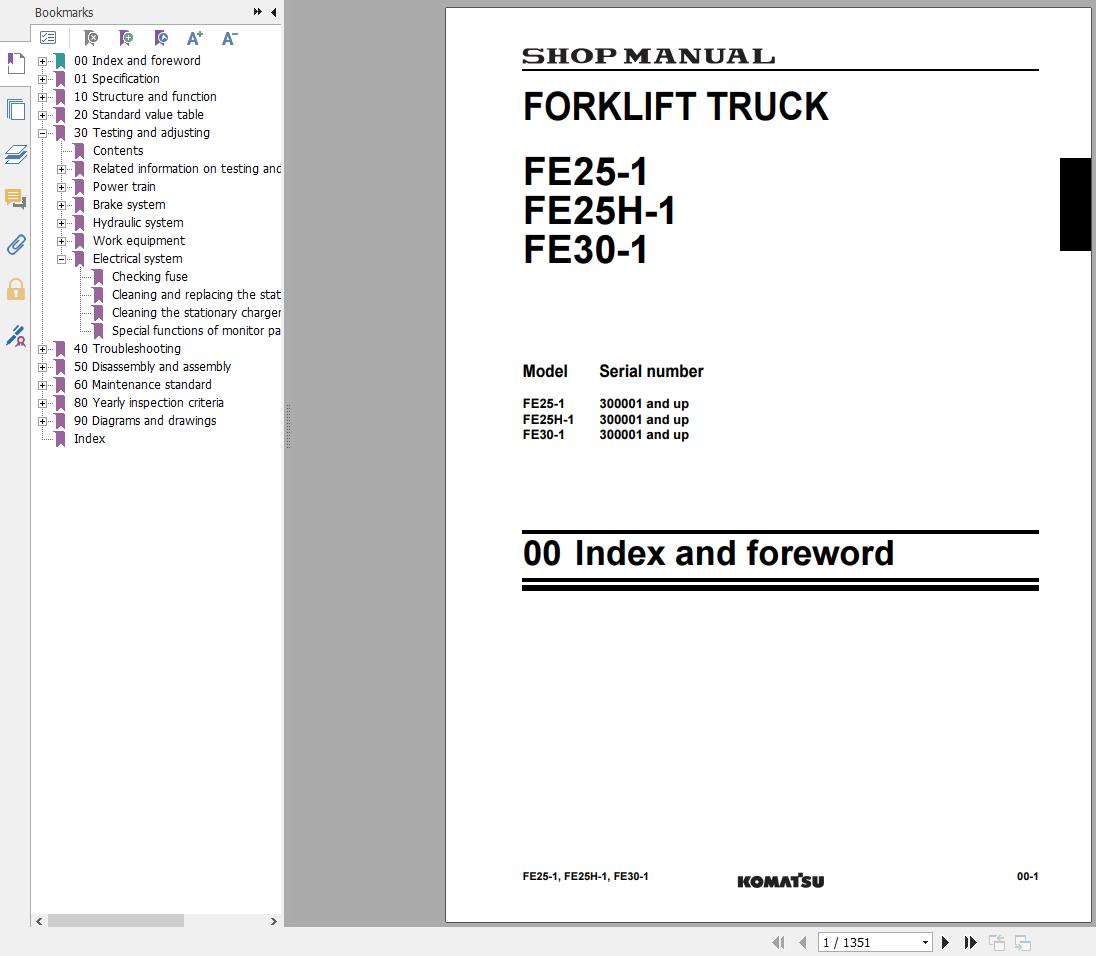Image resolution: width=1096 pixels, height=956 pixels.
Task: Open the Security panel
Action: [x=16, y=289]
